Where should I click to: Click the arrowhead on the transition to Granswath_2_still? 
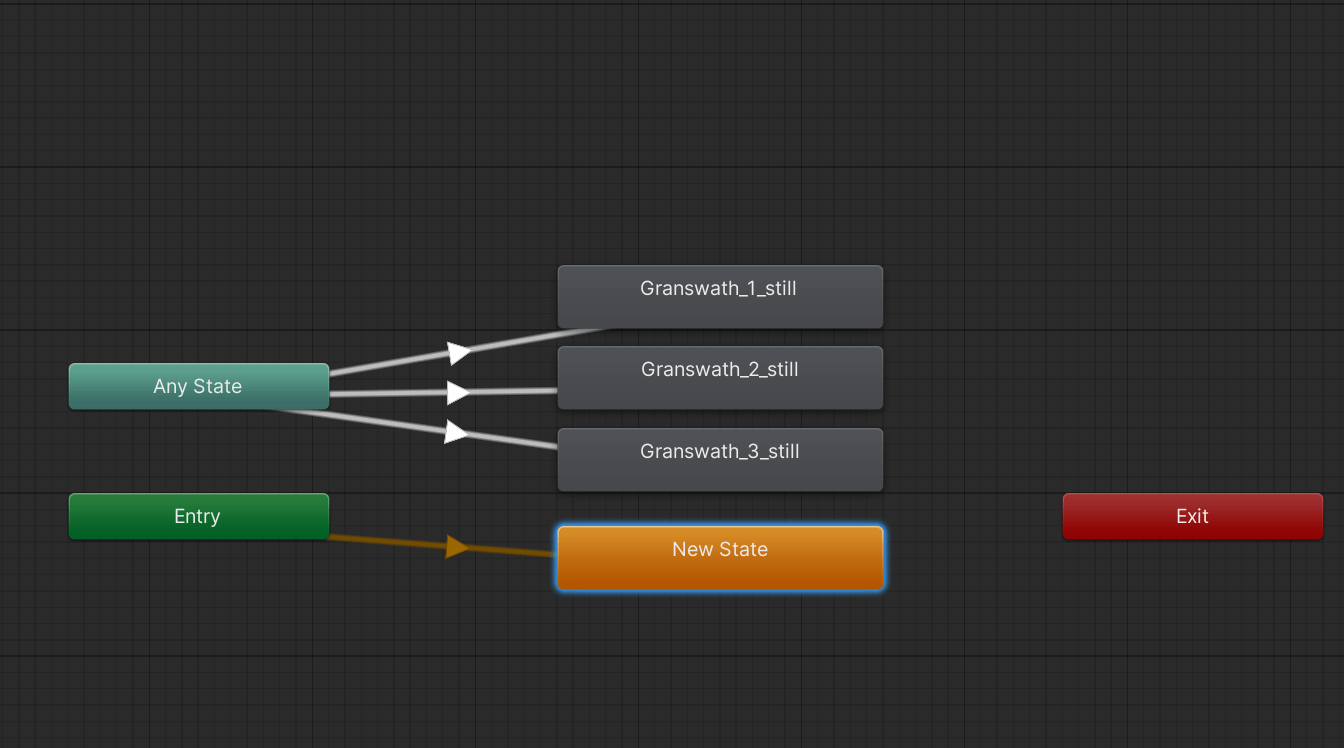(x=457, y=392)
